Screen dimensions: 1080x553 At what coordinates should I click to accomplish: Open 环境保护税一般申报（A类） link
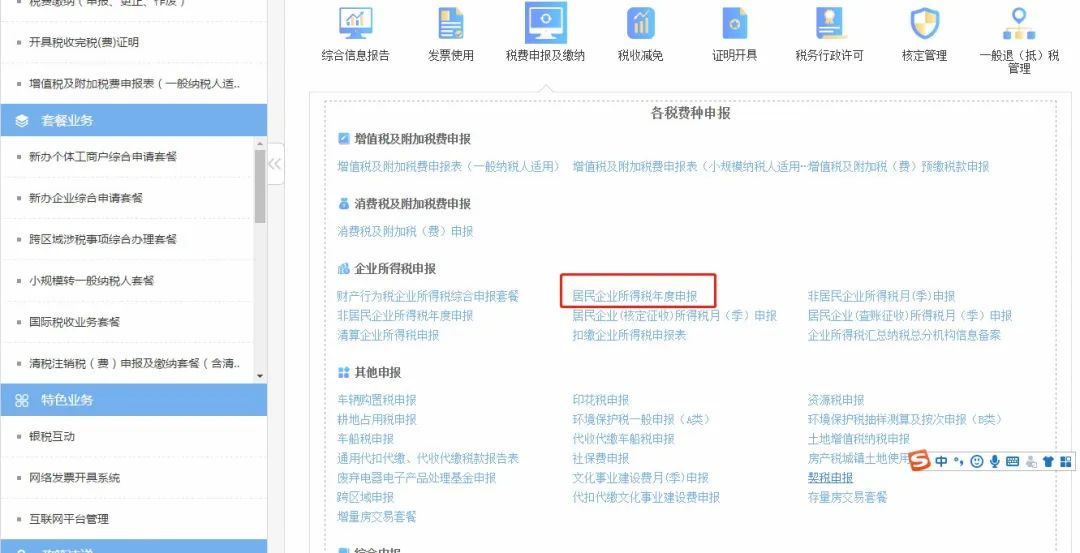(641, 419)
